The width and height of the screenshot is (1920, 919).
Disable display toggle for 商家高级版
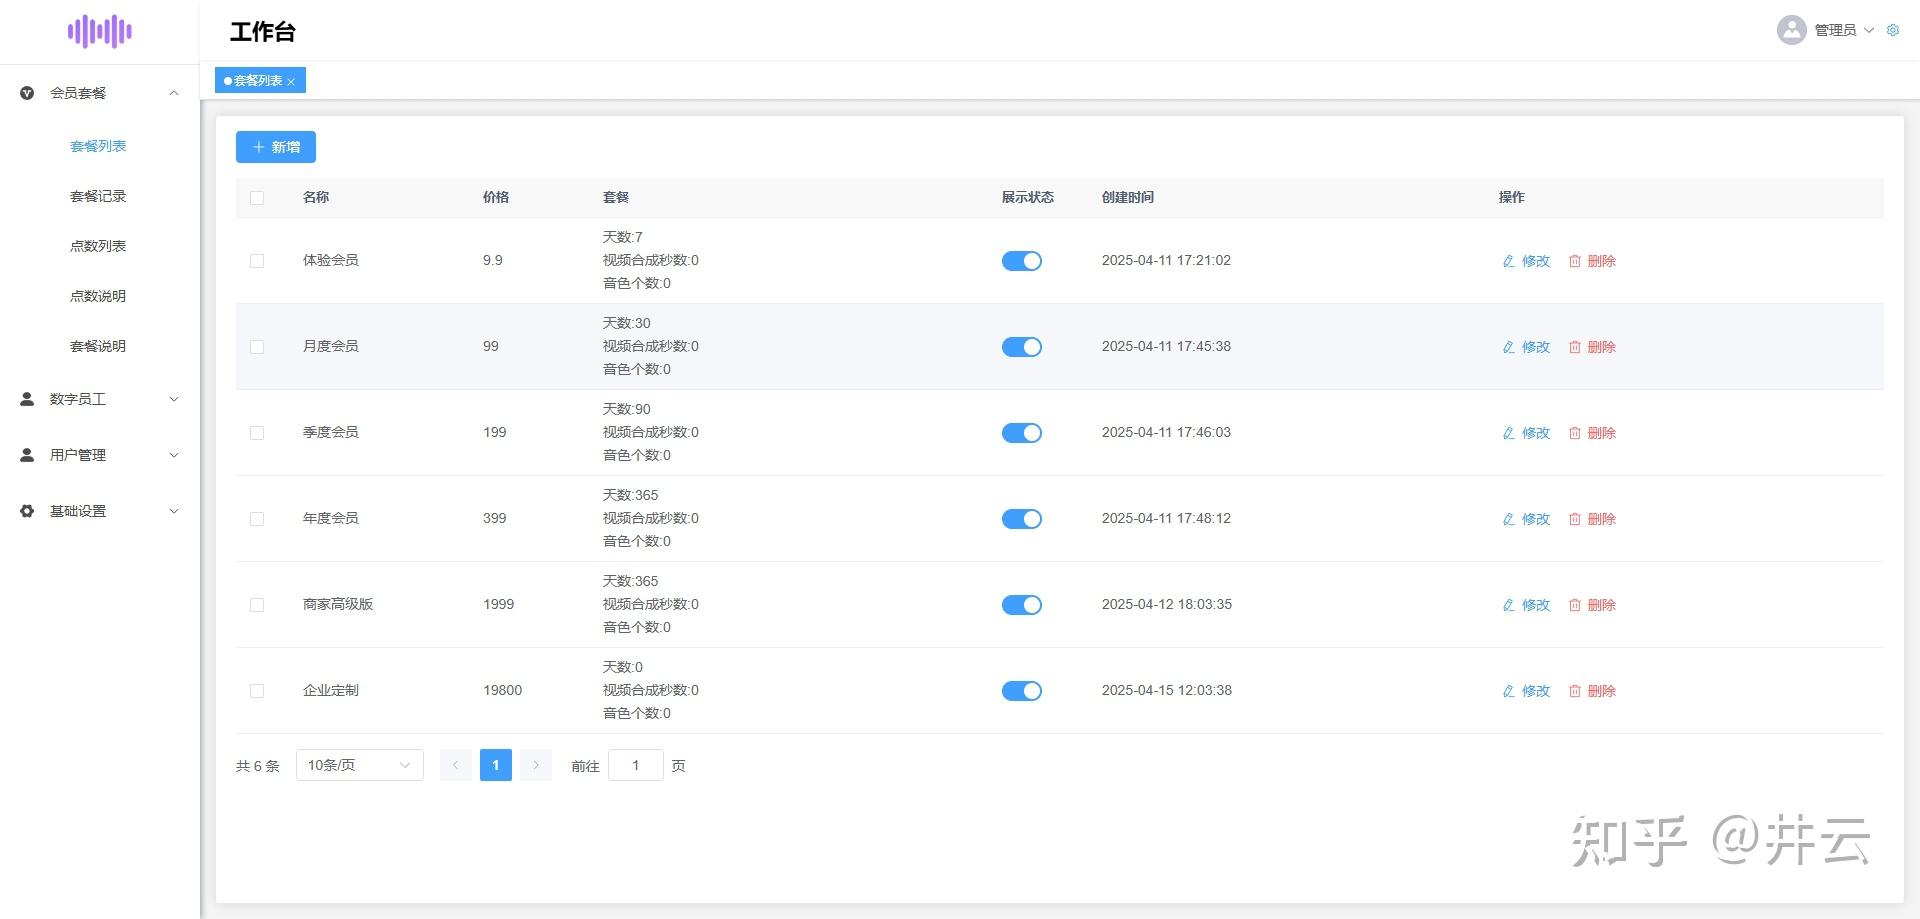pos(1021,605)
